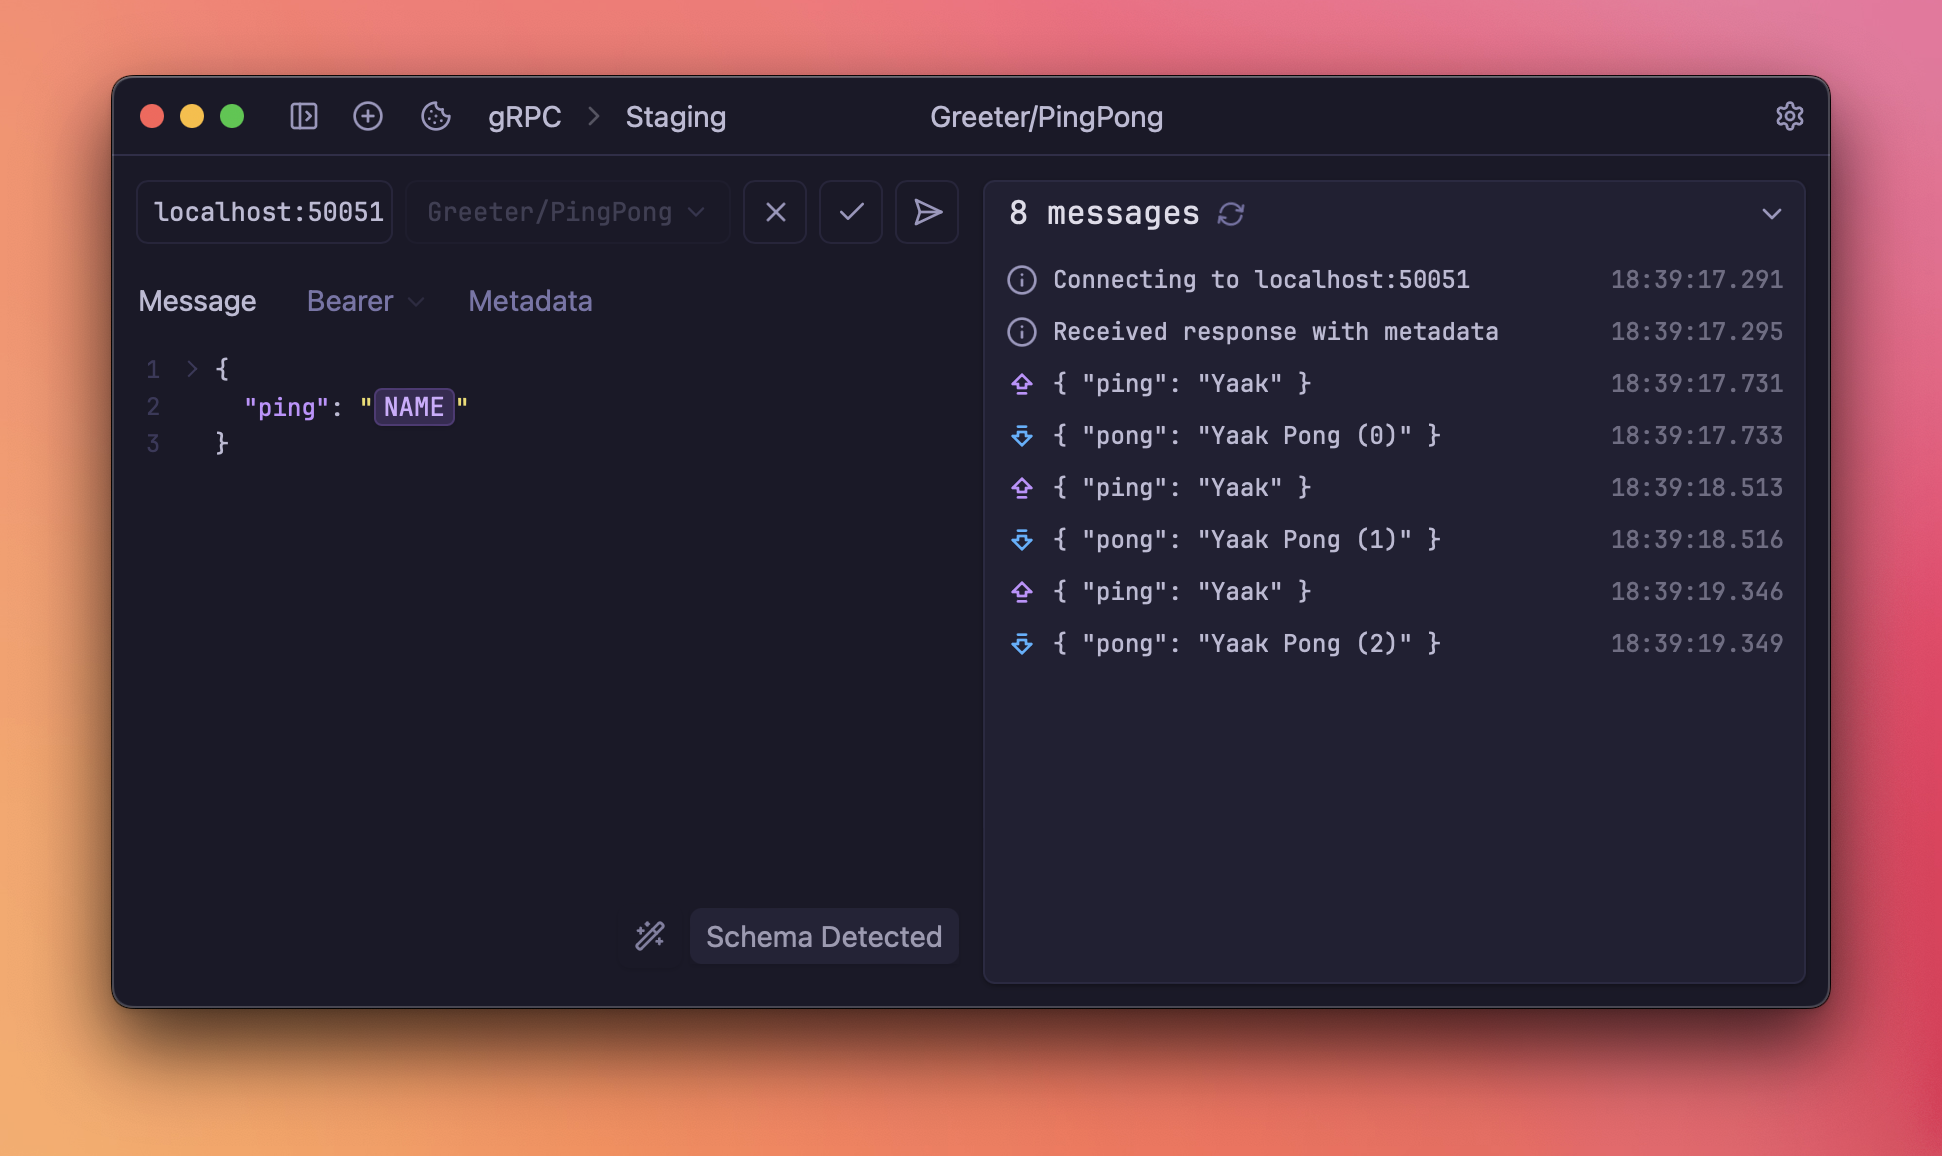Select the Message tab
The width and height of the screenshot is (1942, 1156).
pyautogui.click(x=197, y=301)
